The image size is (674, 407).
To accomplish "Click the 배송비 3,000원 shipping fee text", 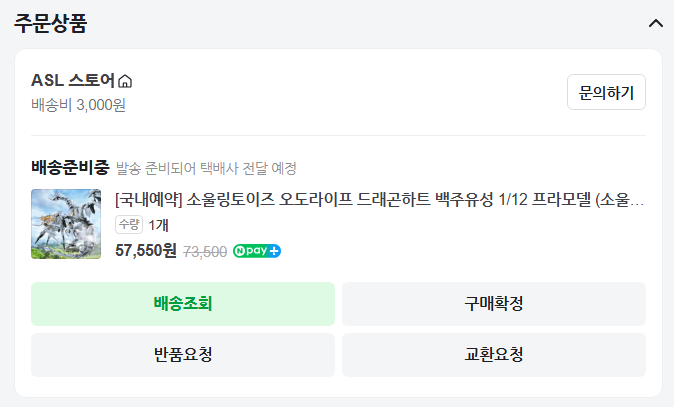I will (x=78, y=104).
